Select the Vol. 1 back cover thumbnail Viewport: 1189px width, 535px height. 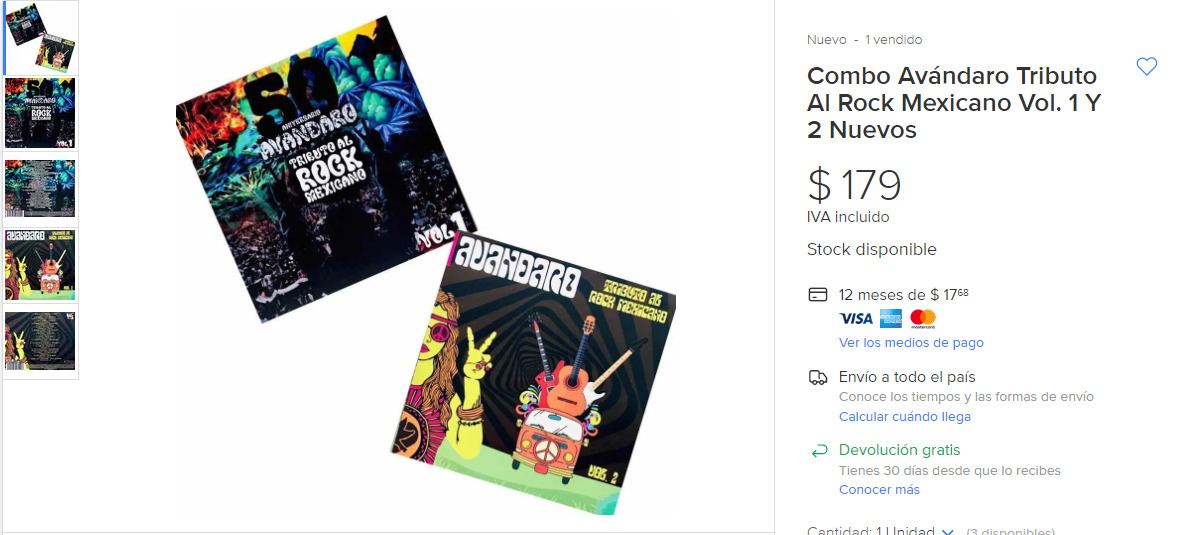click(x=40, y=189)
